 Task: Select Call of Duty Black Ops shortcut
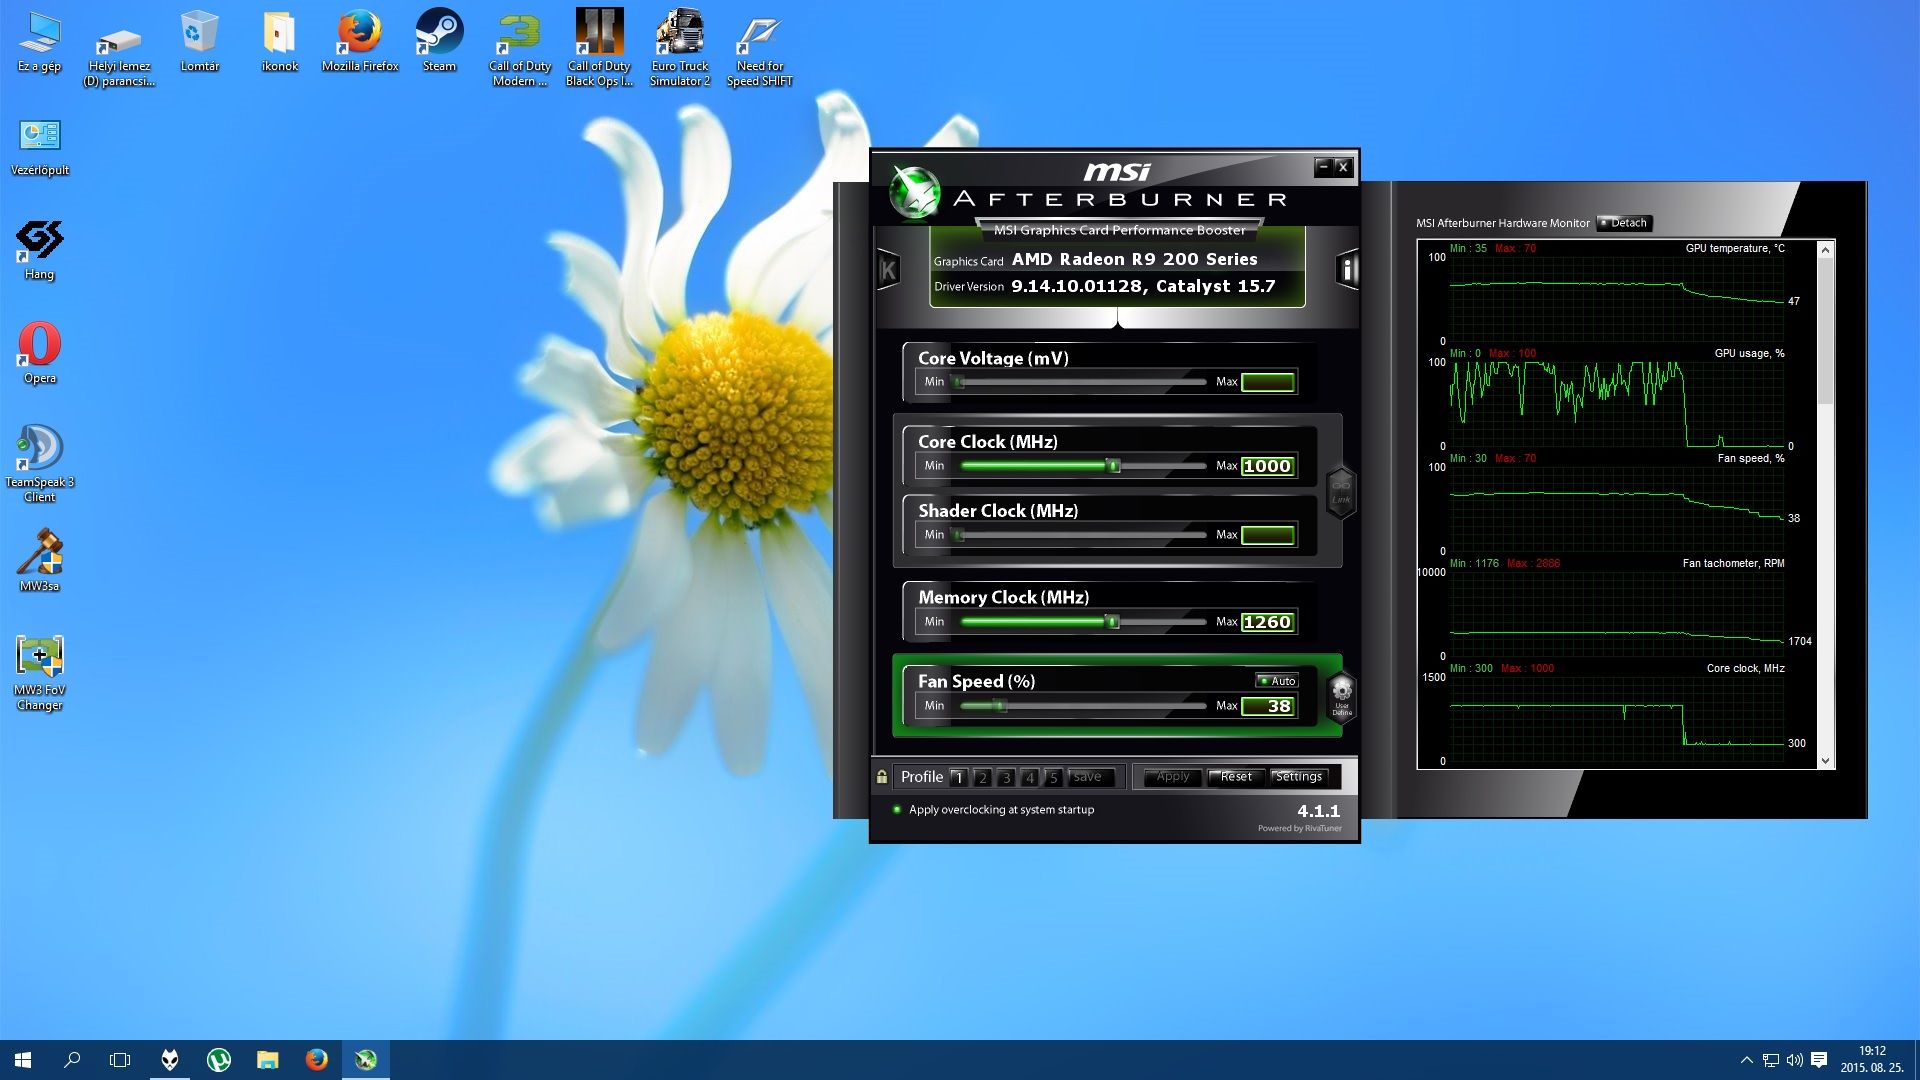(599, 48)
